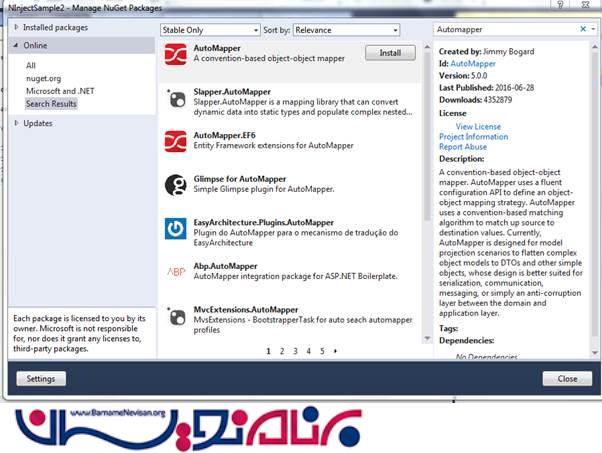Go to results page 5
Screen dimensions: 602x453
click(x=322, y=351)
